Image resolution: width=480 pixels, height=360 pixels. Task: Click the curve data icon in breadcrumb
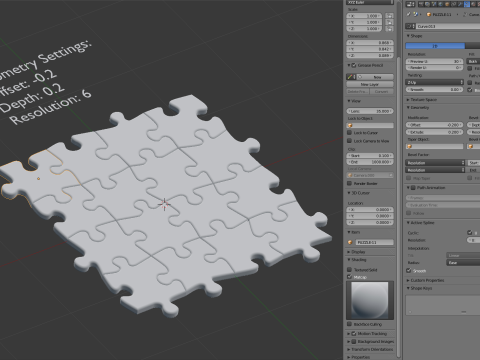[465, 14]
